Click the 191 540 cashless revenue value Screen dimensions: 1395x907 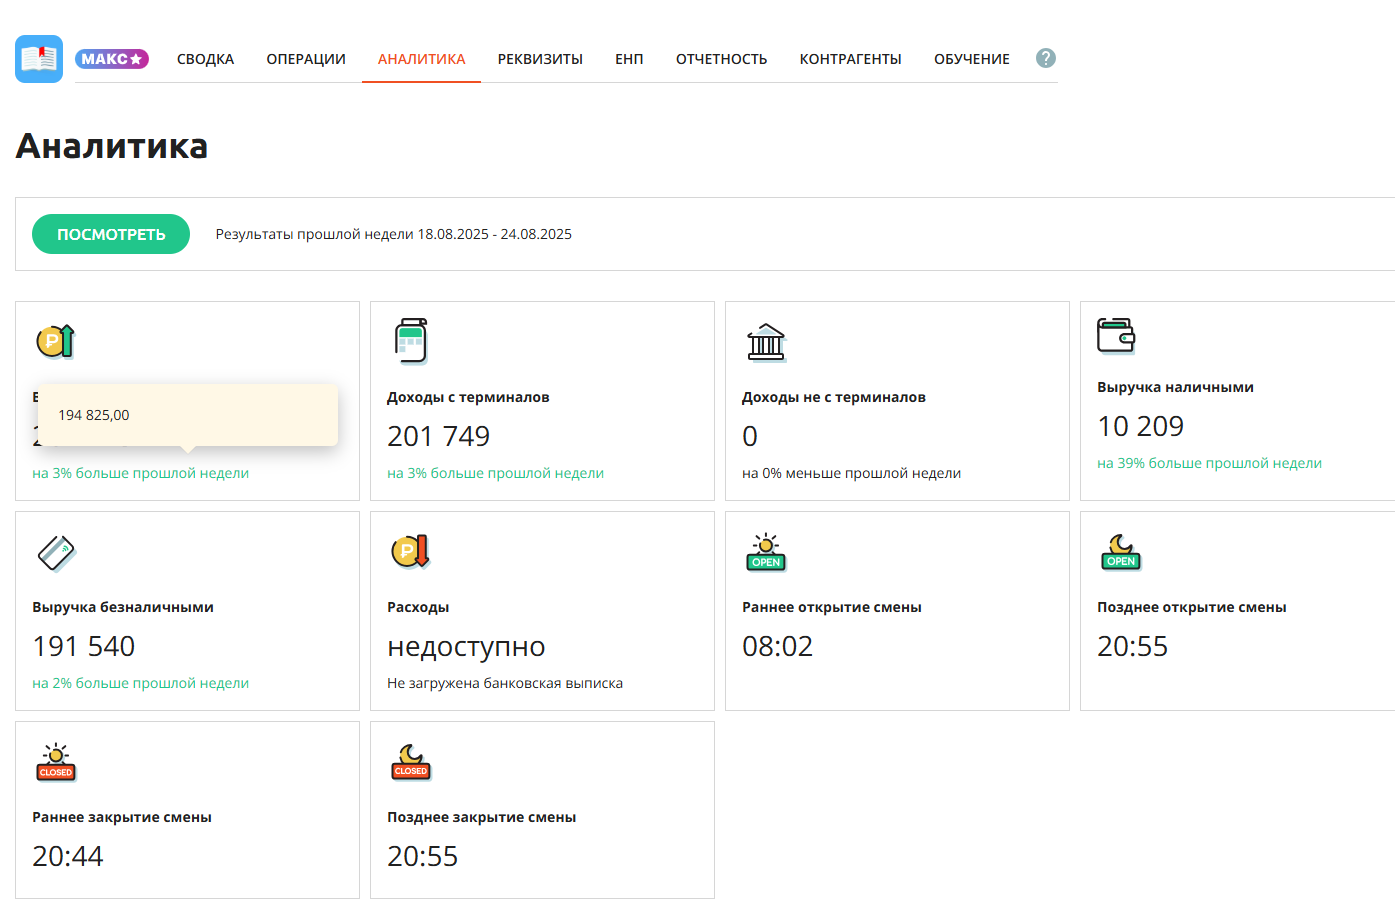tap(83, 646)
